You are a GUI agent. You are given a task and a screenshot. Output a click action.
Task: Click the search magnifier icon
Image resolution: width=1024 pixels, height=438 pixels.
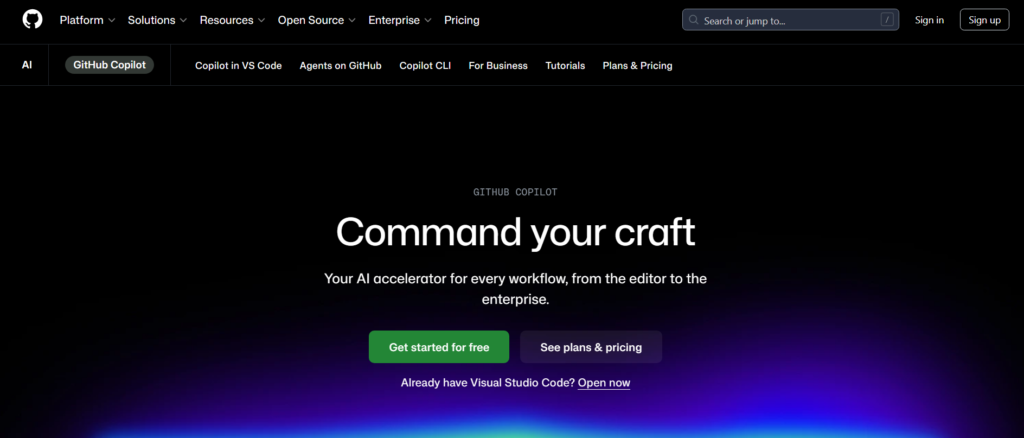(x=694, y=20)
